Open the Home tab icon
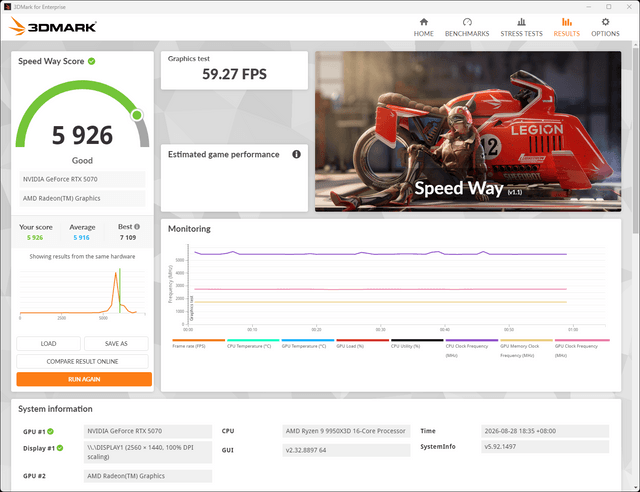Screen dimensions: 640x492 (x=424, y=22)
